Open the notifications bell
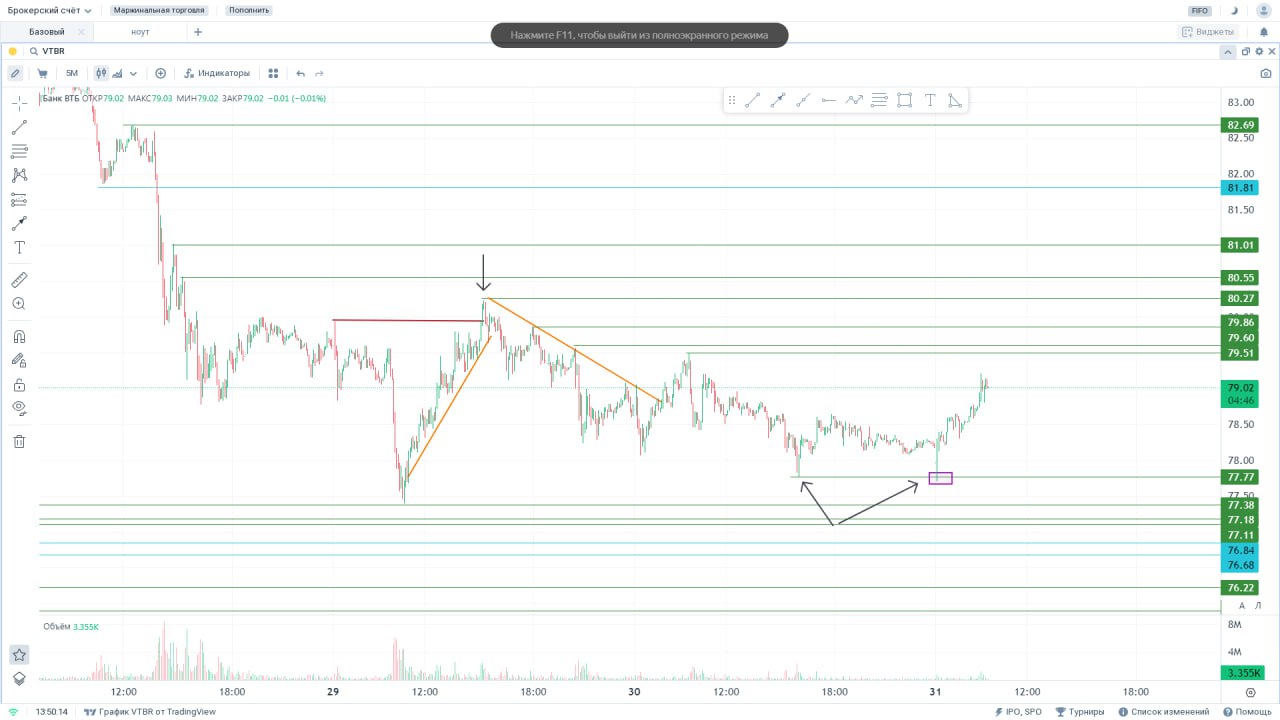1280x720 pixels. pyautogui.click(x=1263, y=32)
